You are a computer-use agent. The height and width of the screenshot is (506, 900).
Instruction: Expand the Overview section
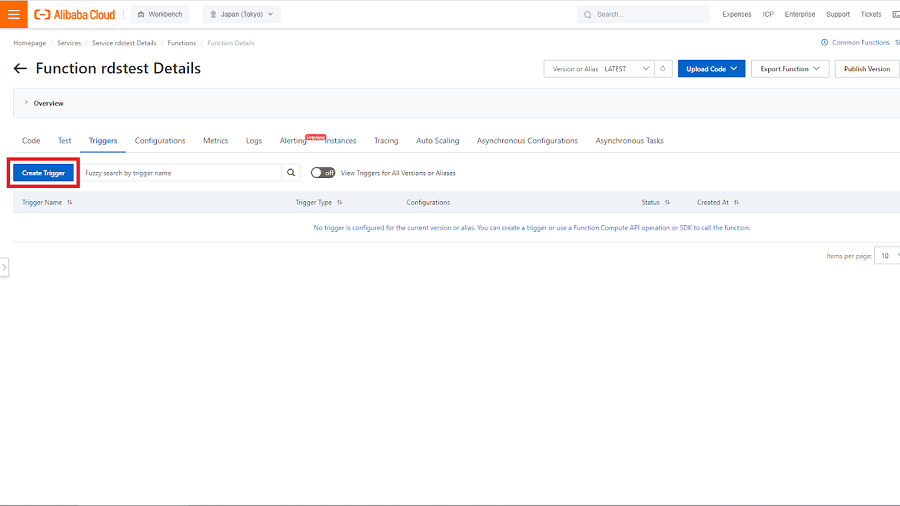pyautogui.click(x=26, y=103)
